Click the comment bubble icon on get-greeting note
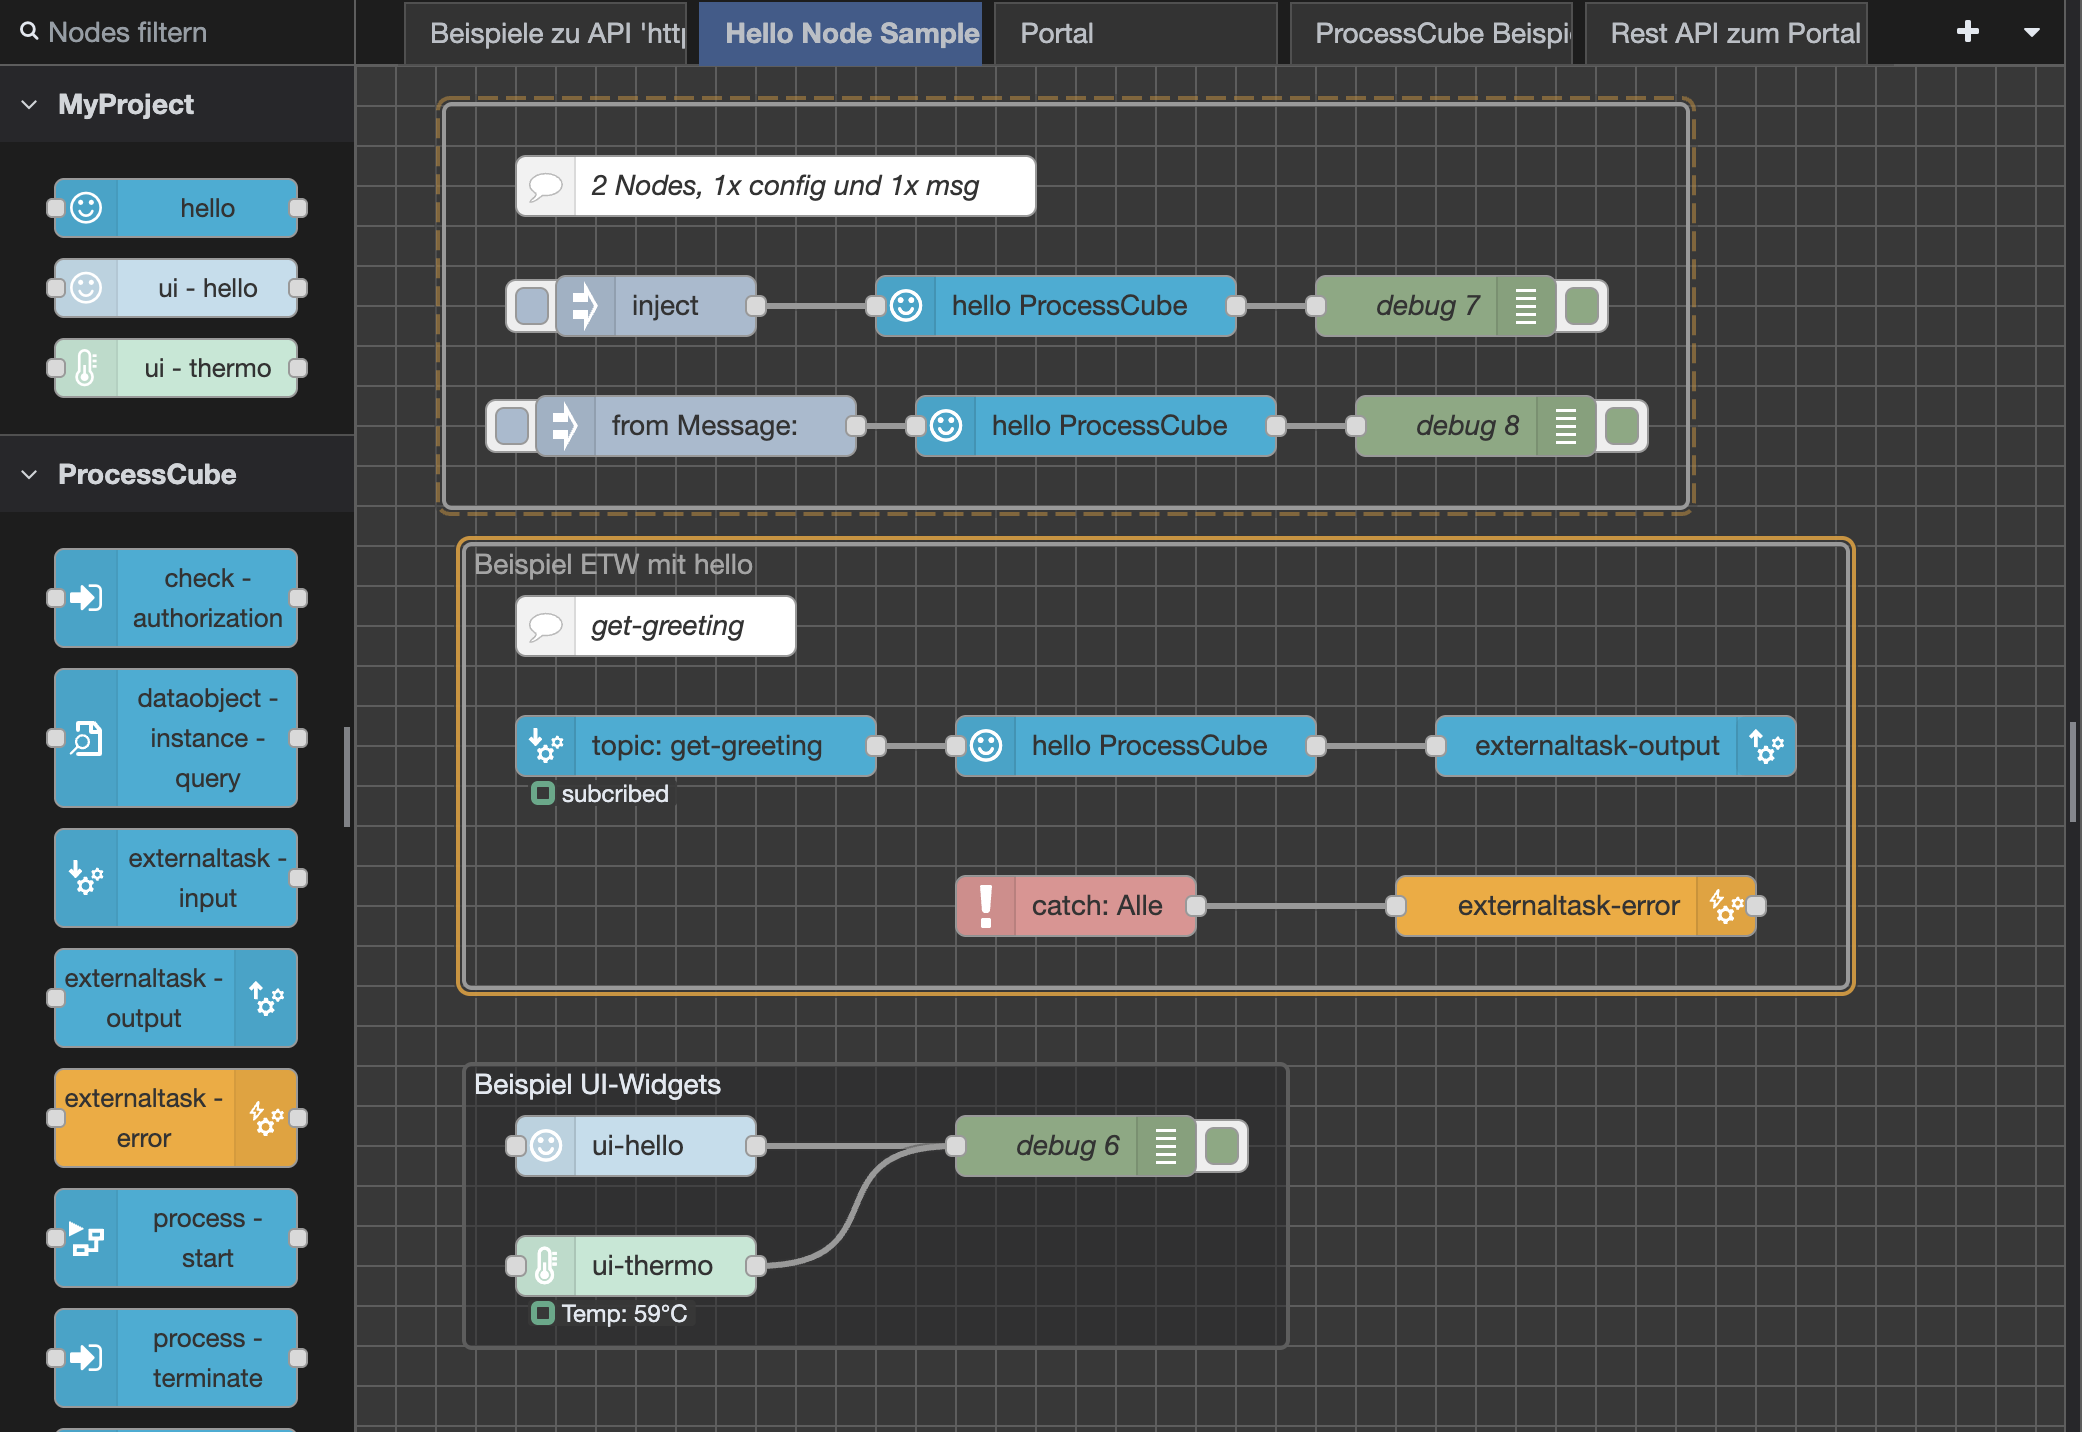This screenshot has height=1432, width=2082. coord(546,626)
